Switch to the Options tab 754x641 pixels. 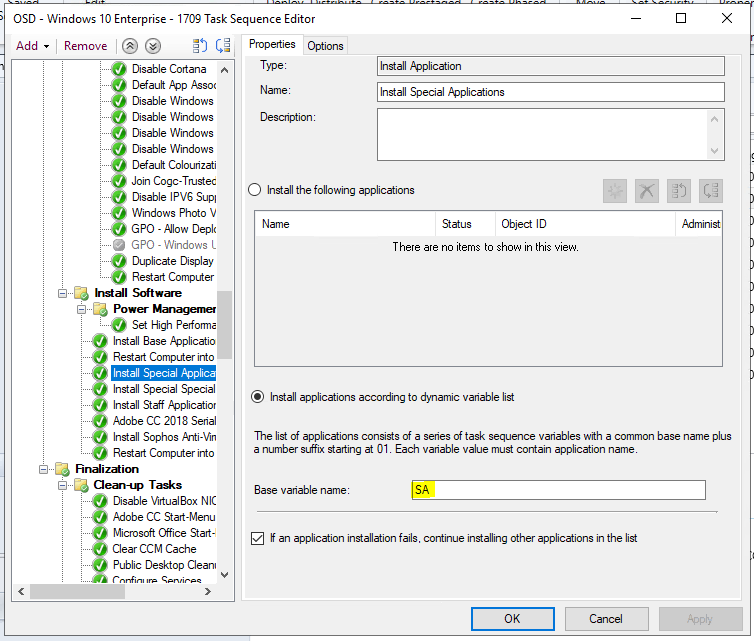pos(325,46)
